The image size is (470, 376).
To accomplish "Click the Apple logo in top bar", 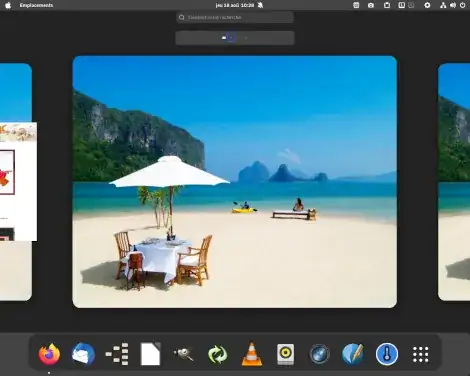I will [x=8, y=5].
